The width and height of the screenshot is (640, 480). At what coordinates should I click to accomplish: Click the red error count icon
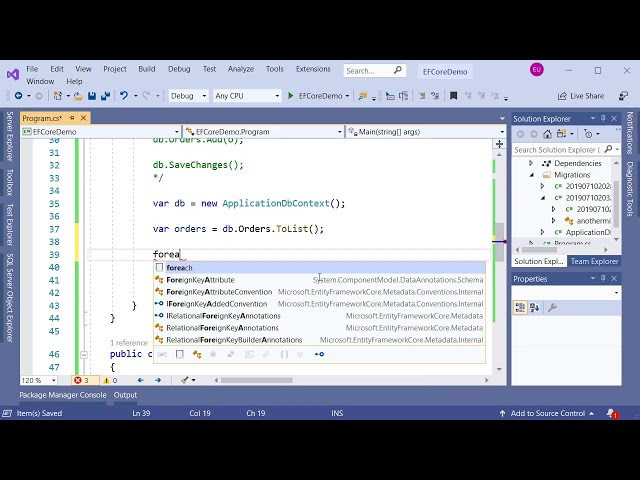point(78,380)
